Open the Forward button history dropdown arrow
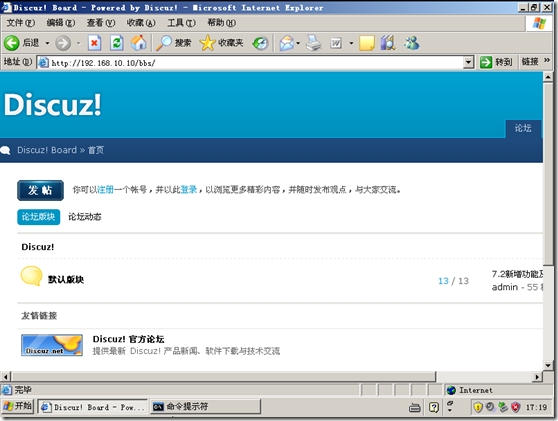 [78, 43]
